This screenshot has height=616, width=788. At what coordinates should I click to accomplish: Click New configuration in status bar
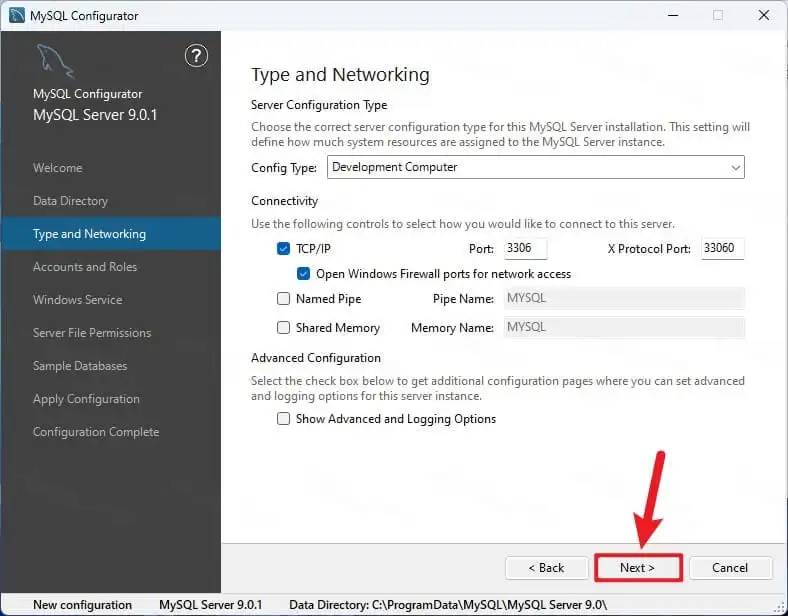point(82,605)
